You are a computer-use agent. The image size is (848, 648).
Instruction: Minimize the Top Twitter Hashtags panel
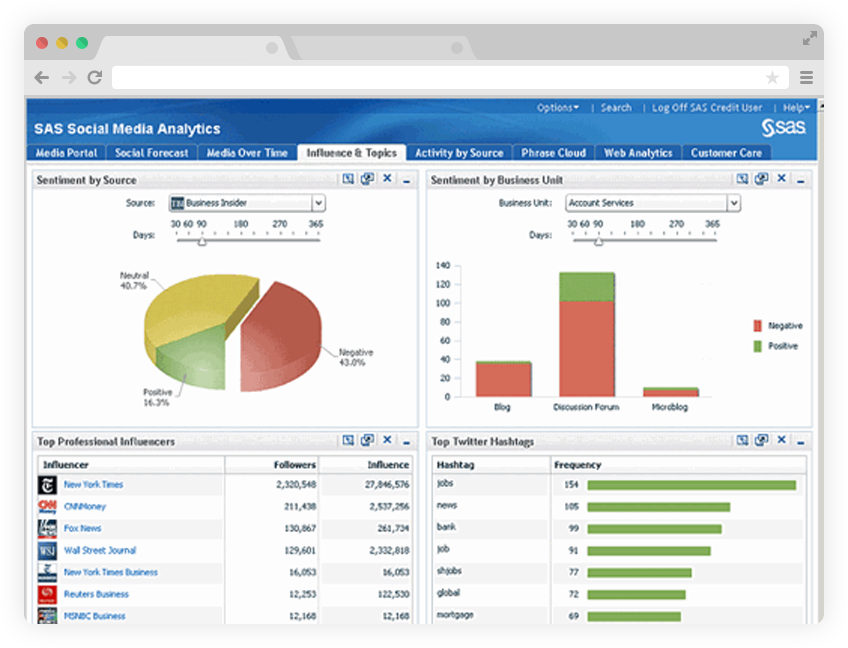pyautogui.click(x=801, y=443)
